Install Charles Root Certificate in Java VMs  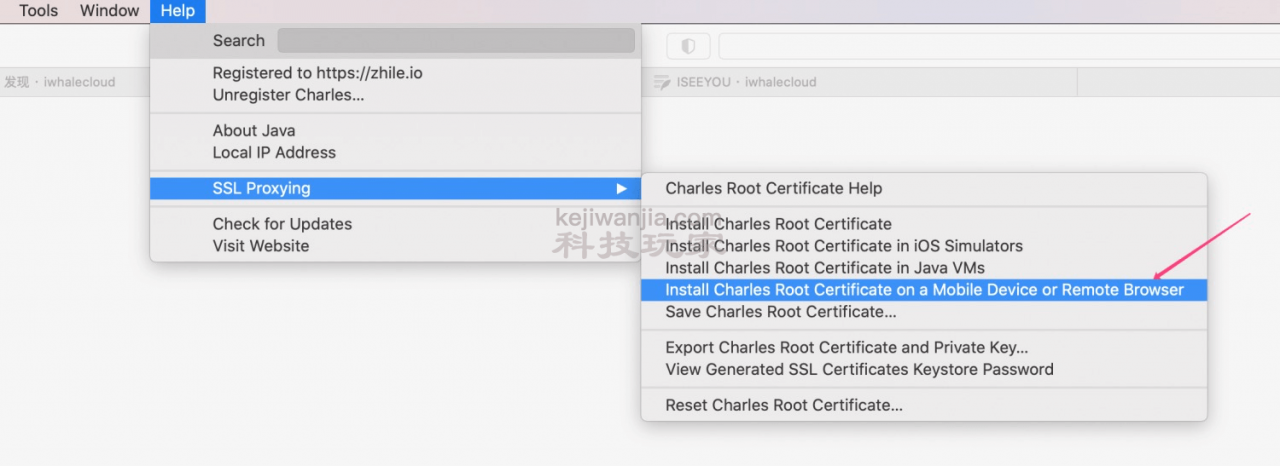pos(924,268)
